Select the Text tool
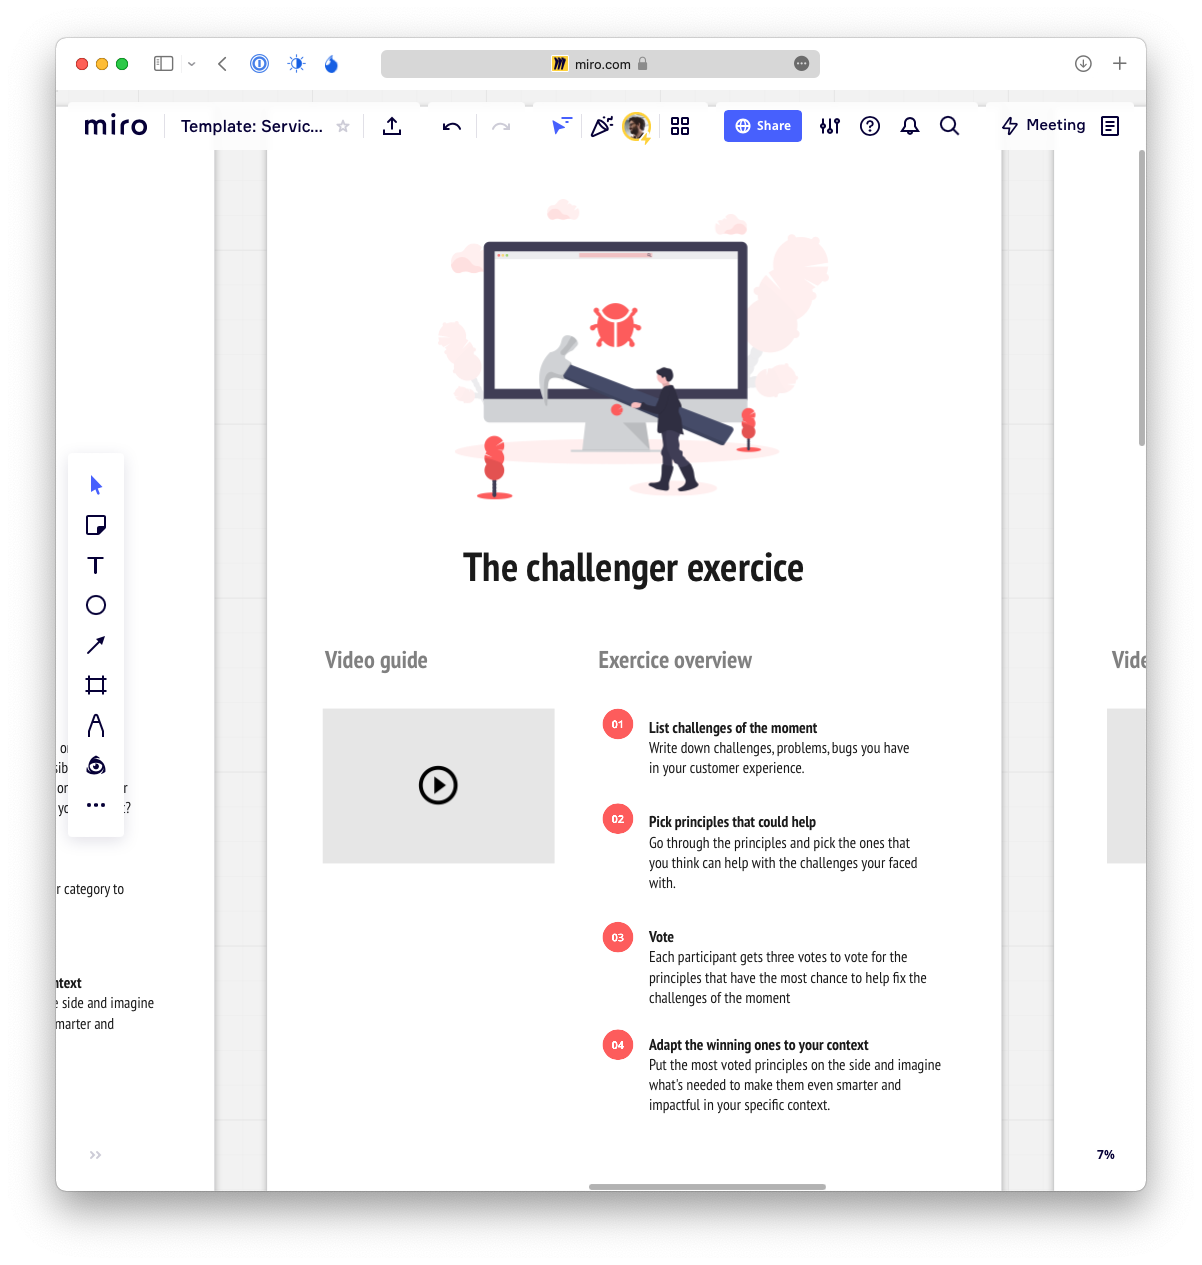 click(x=96, y=565)
